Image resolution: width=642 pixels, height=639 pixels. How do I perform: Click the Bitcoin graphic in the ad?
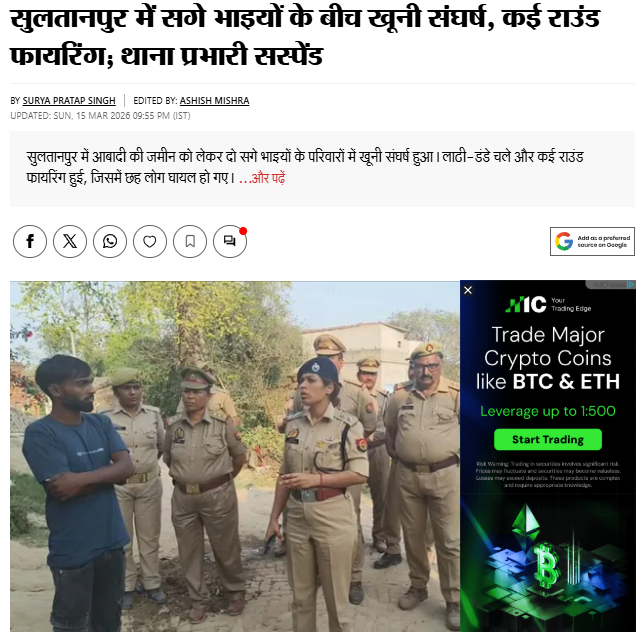click(x=547, y=564)
